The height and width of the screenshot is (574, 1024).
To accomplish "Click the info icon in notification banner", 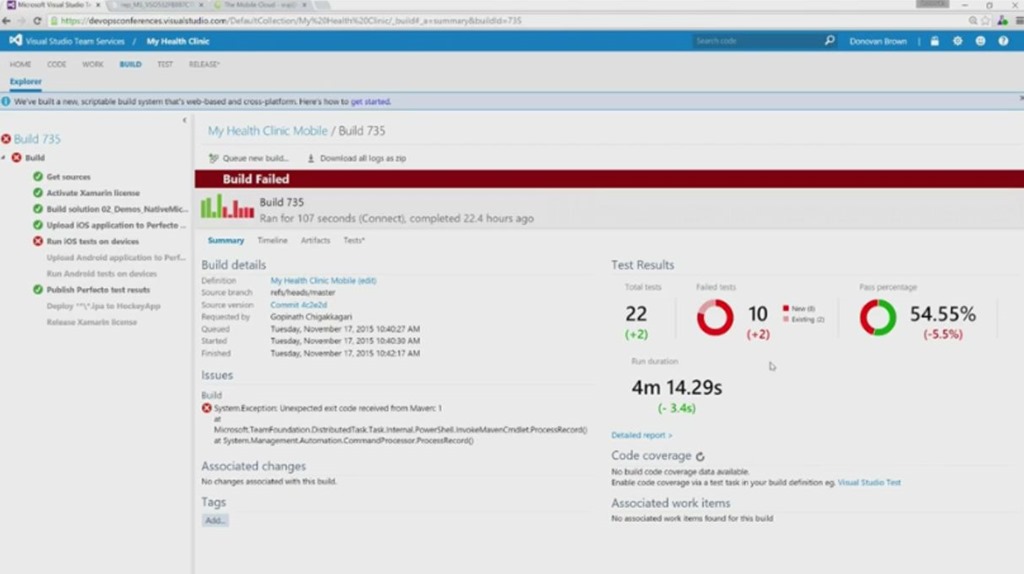I will (x=6, y=101).
